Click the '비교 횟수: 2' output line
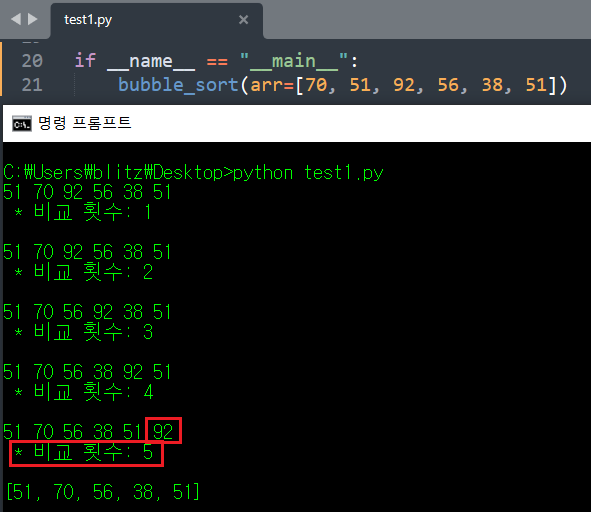The width and height of the screenshot is (591, 512). point(83,272)
